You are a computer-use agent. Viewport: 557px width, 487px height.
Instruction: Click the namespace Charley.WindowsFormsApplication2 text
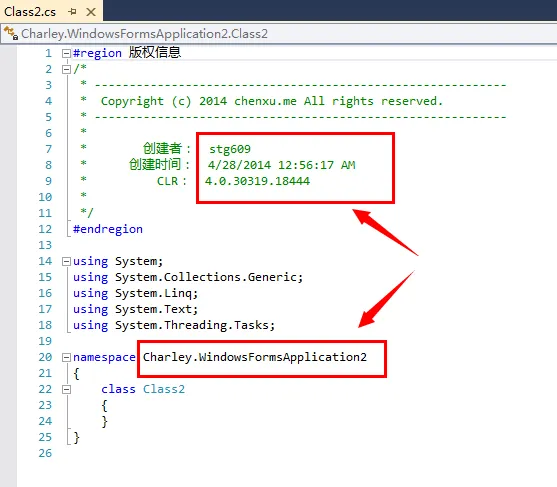(254, 357)
